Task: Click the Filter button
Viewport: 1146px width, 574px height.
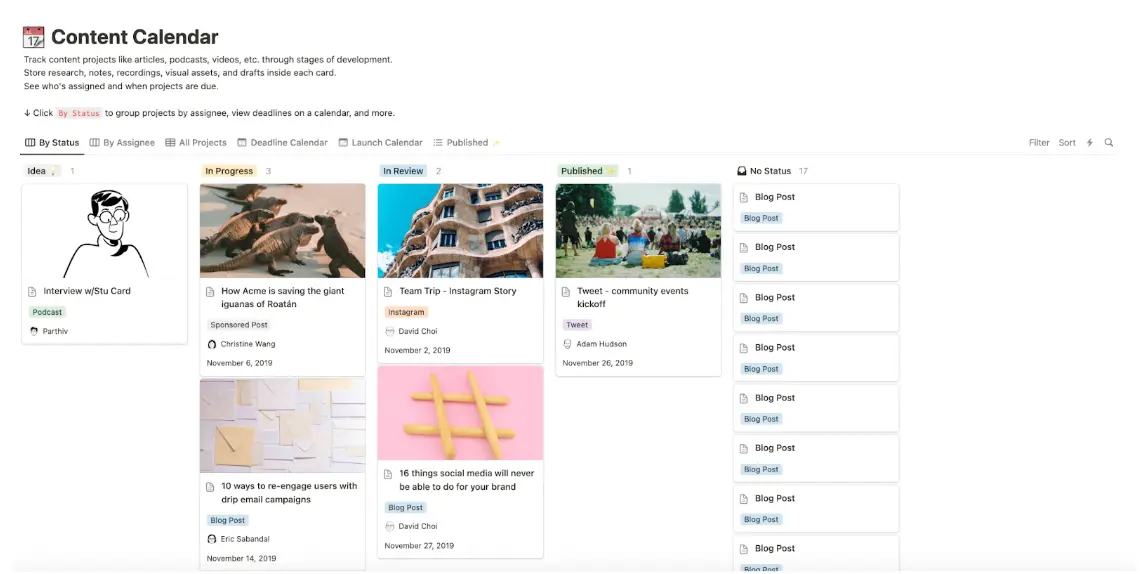Action: [1039, 143]
